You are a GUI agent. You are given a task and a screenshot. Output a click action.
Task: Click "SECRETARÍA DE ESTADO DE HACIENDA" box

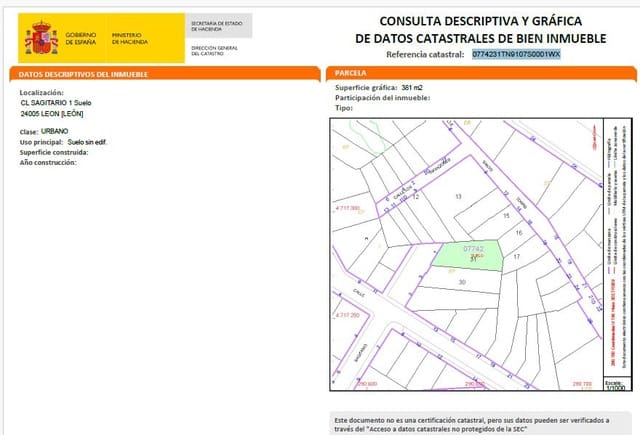tap(219, 26)
